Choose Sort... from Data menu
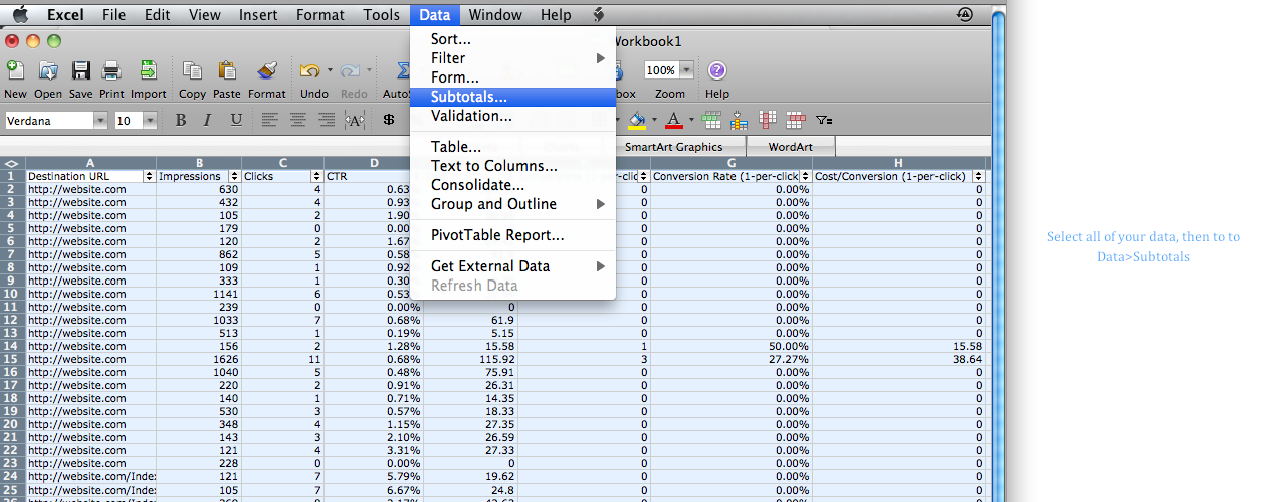Viewport: 1276px width, 502px height. (x=513, y=39)
